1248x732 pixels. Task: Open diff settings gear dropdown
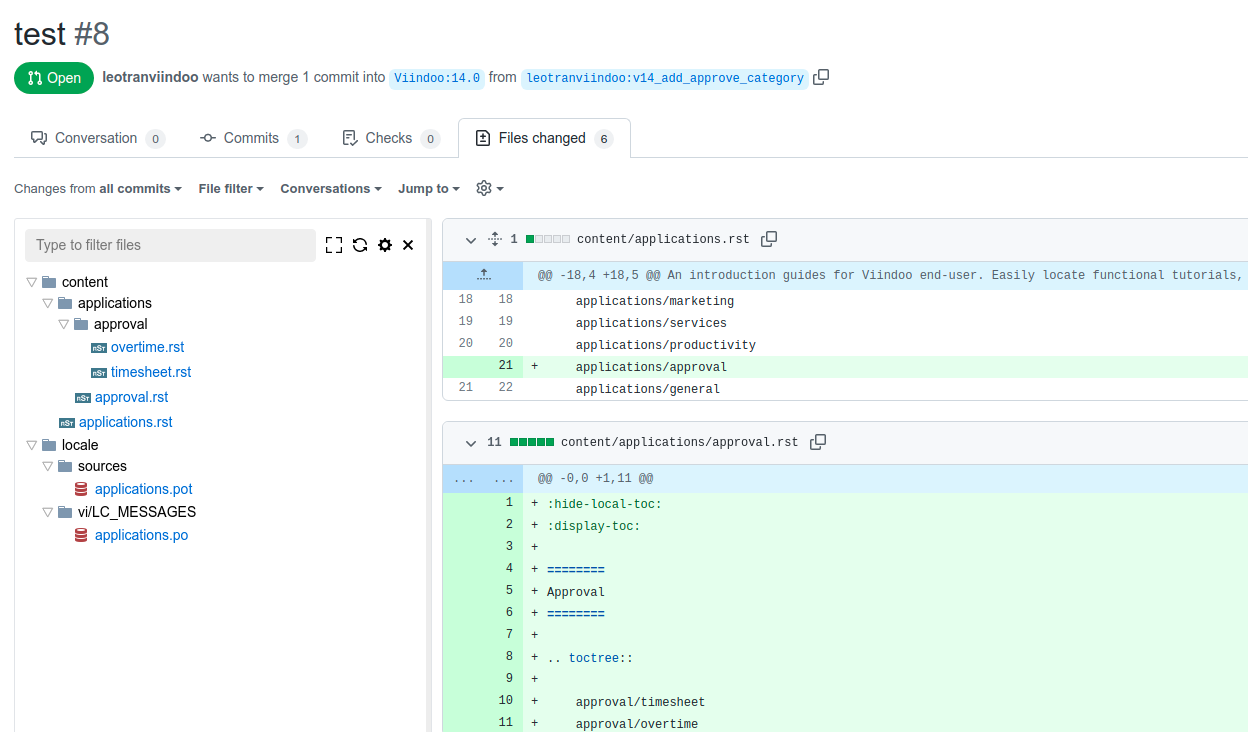pyautogui.click(x=489, y=188)
